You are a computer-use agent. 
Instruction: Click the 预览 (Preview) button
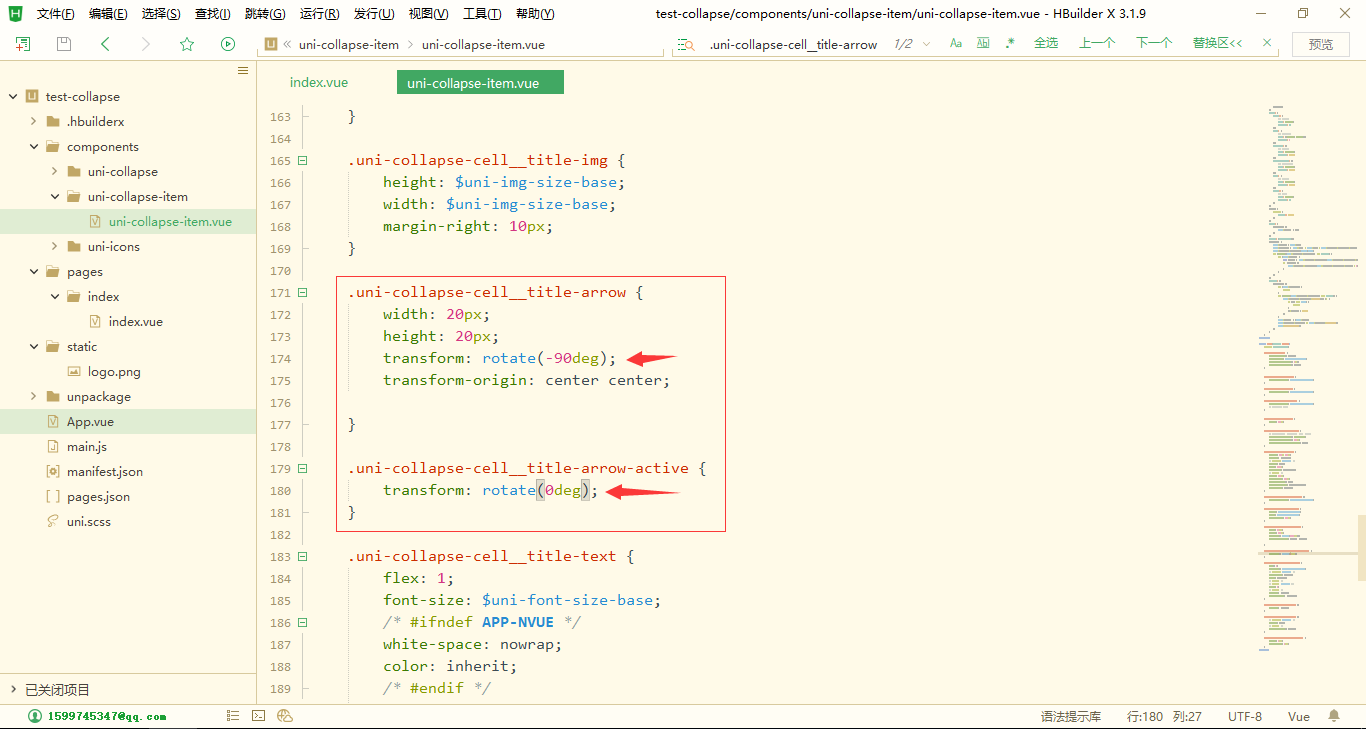coord(1320,44)
